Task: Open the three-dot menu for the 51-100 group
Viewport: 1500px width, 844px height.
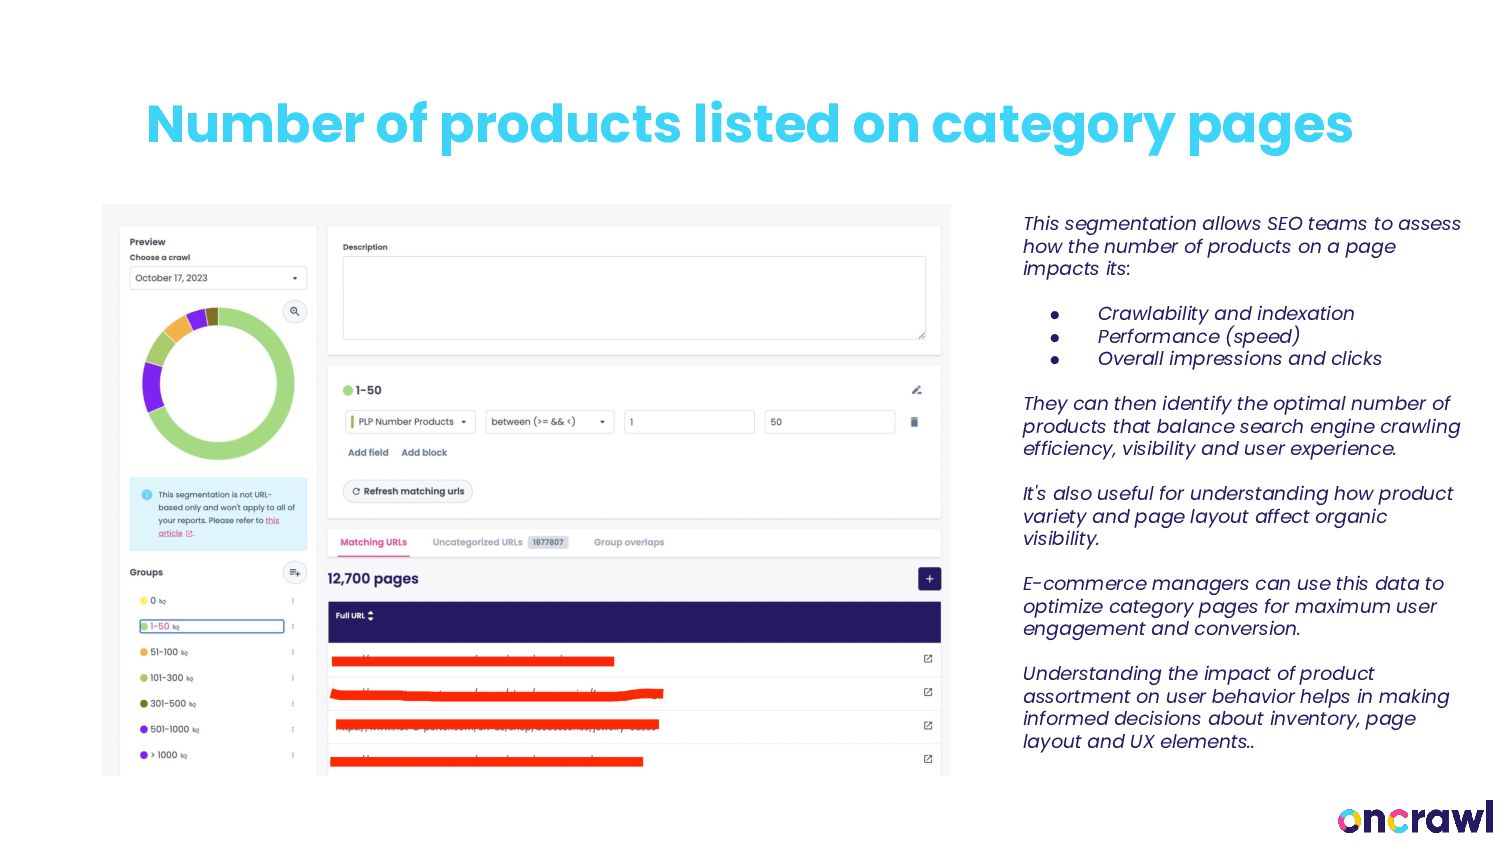Action: [293, 652]
